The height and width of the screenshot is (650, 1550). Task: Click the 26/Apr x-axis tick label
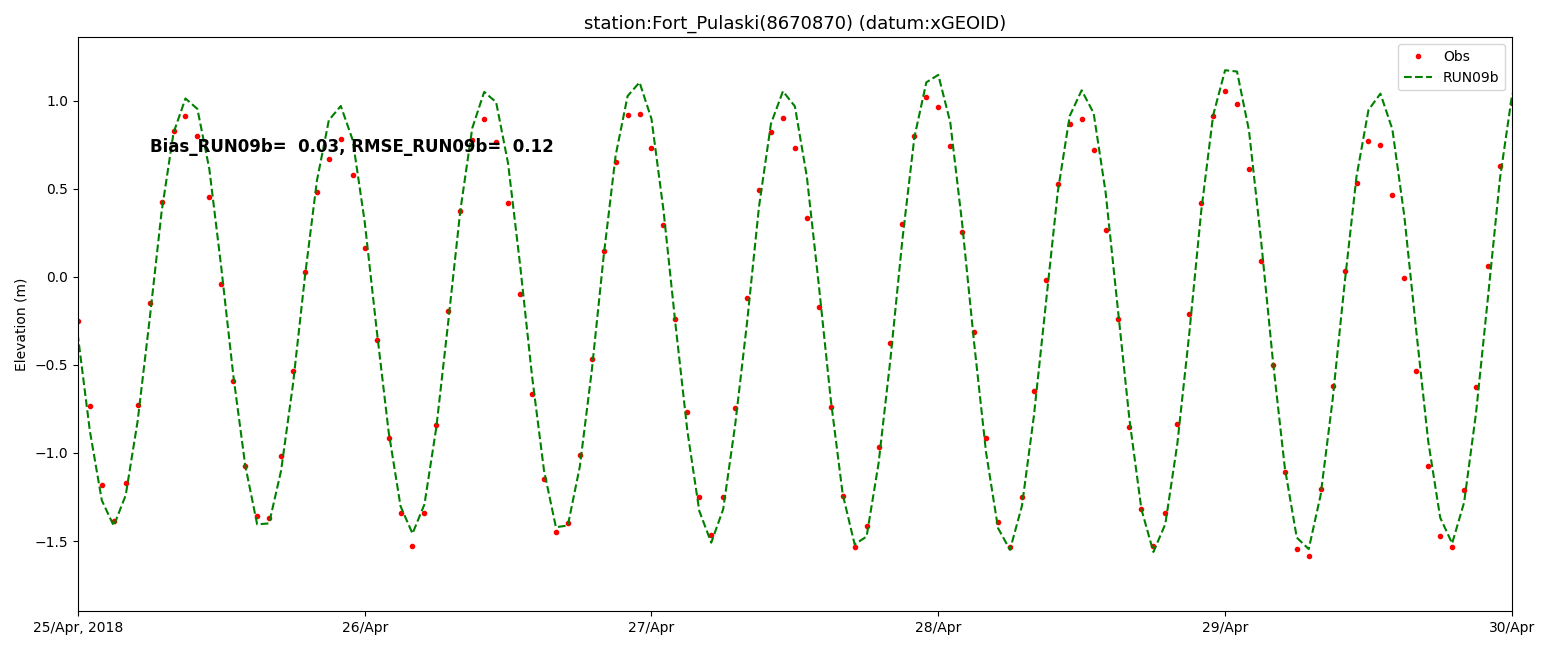pyautogui.click(x=365, y=628)
